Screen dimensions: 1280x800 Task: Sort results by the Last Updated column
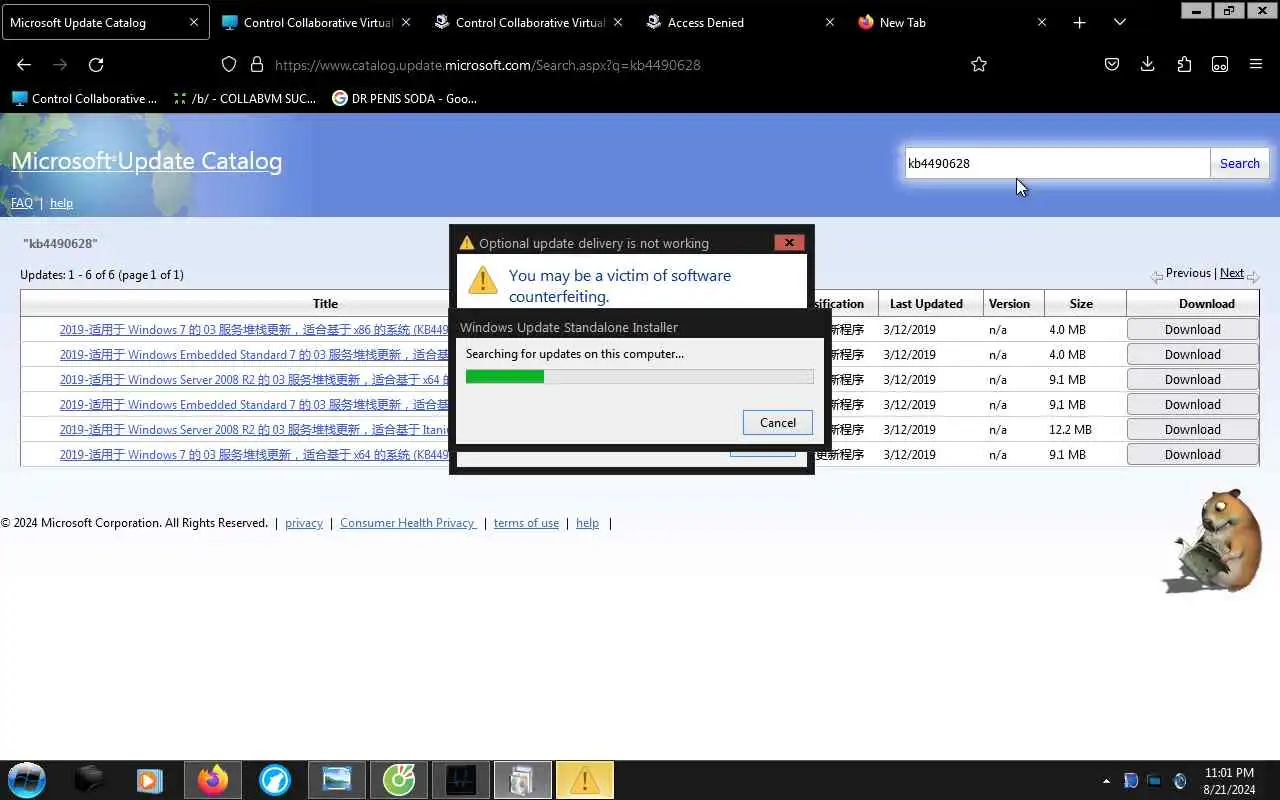pos(926,303)
